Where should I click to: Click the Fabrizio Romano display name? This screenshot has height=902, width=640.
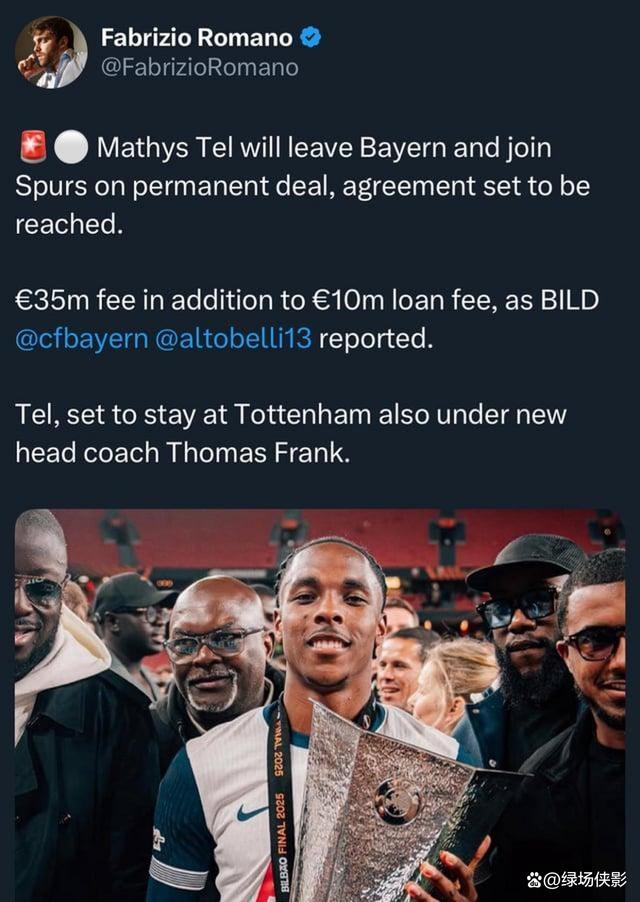197,37
